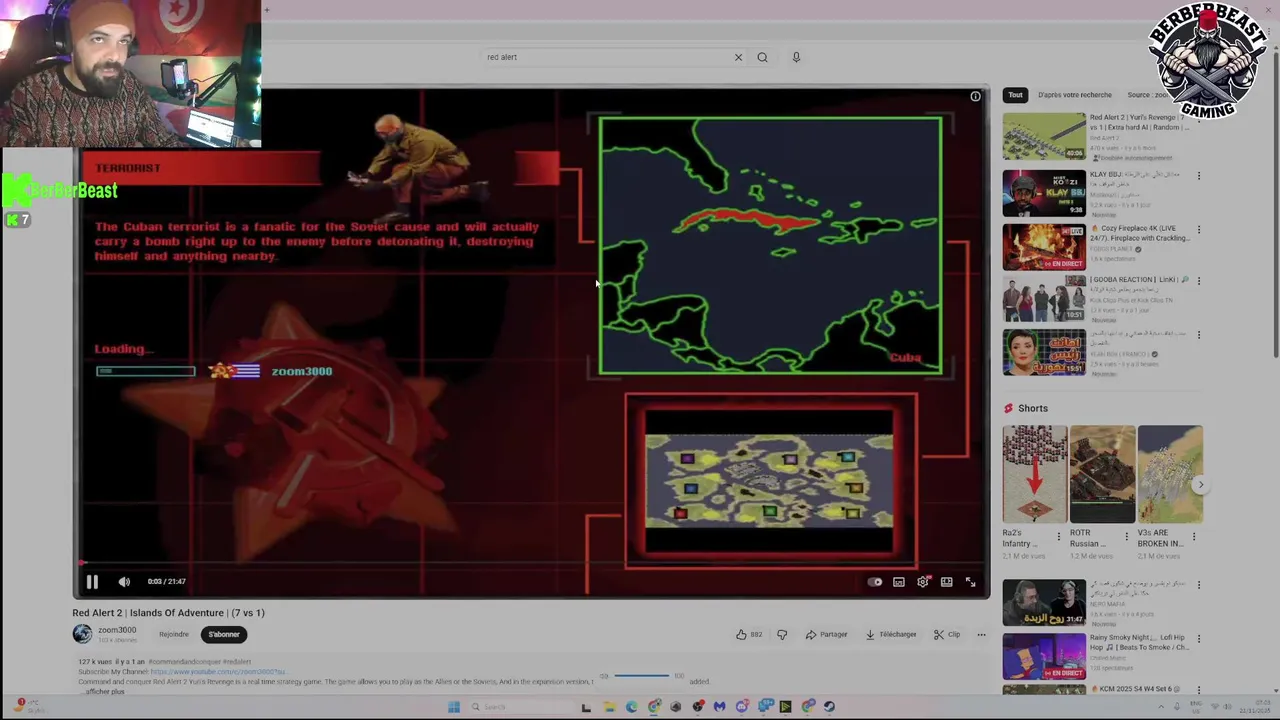
Task: Open the ROTR Russian short
Action: click(1102, 474)
